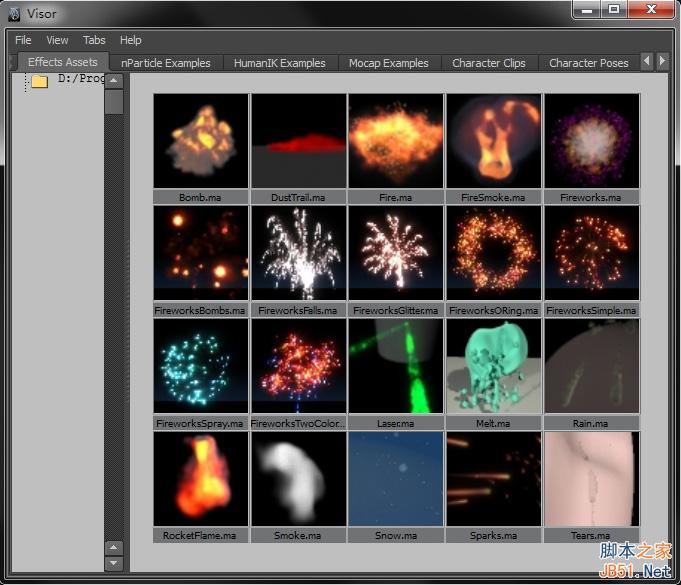The width and height of the screenshot is (681, 585).
Task: Click the Bomb.ma file name label
Action: (x=200, y=198)
